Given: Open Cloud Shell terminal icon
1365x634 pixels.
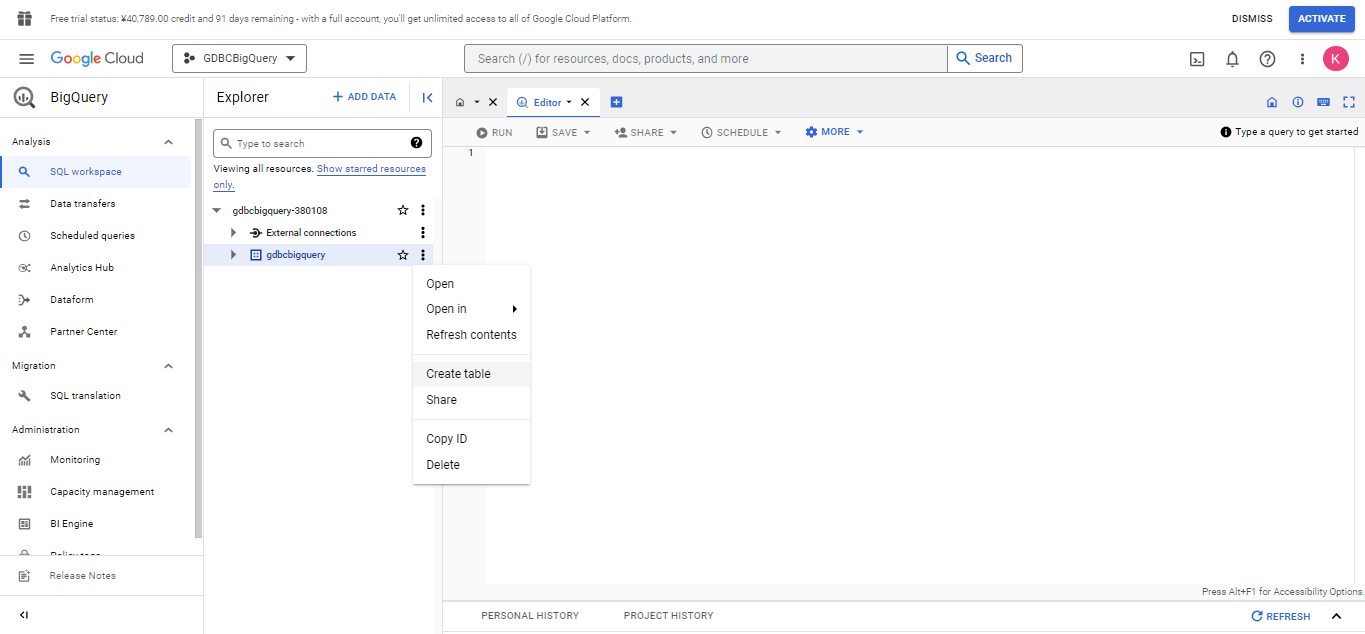Looking at the screenshot, I should tap(1197, 59).
